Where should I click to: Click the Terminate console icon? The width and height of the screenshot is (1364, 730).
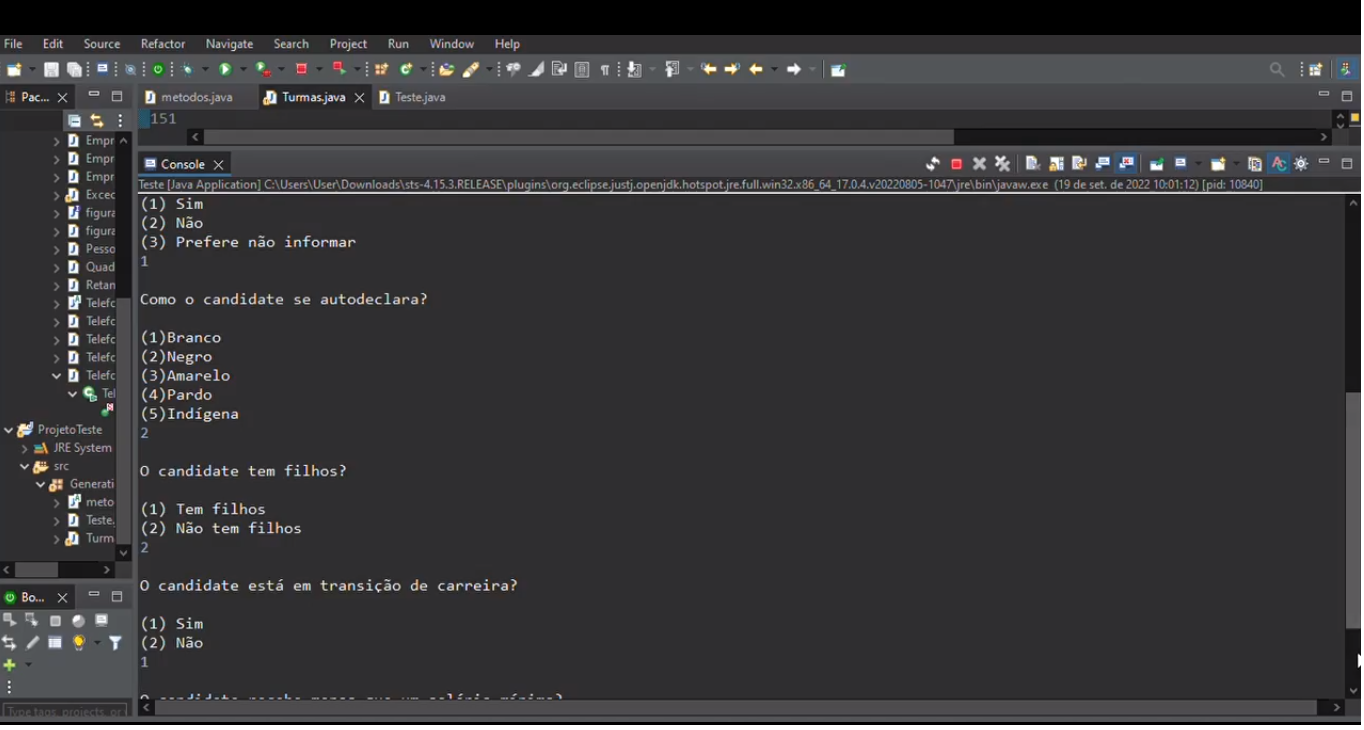tap(956, 163)
